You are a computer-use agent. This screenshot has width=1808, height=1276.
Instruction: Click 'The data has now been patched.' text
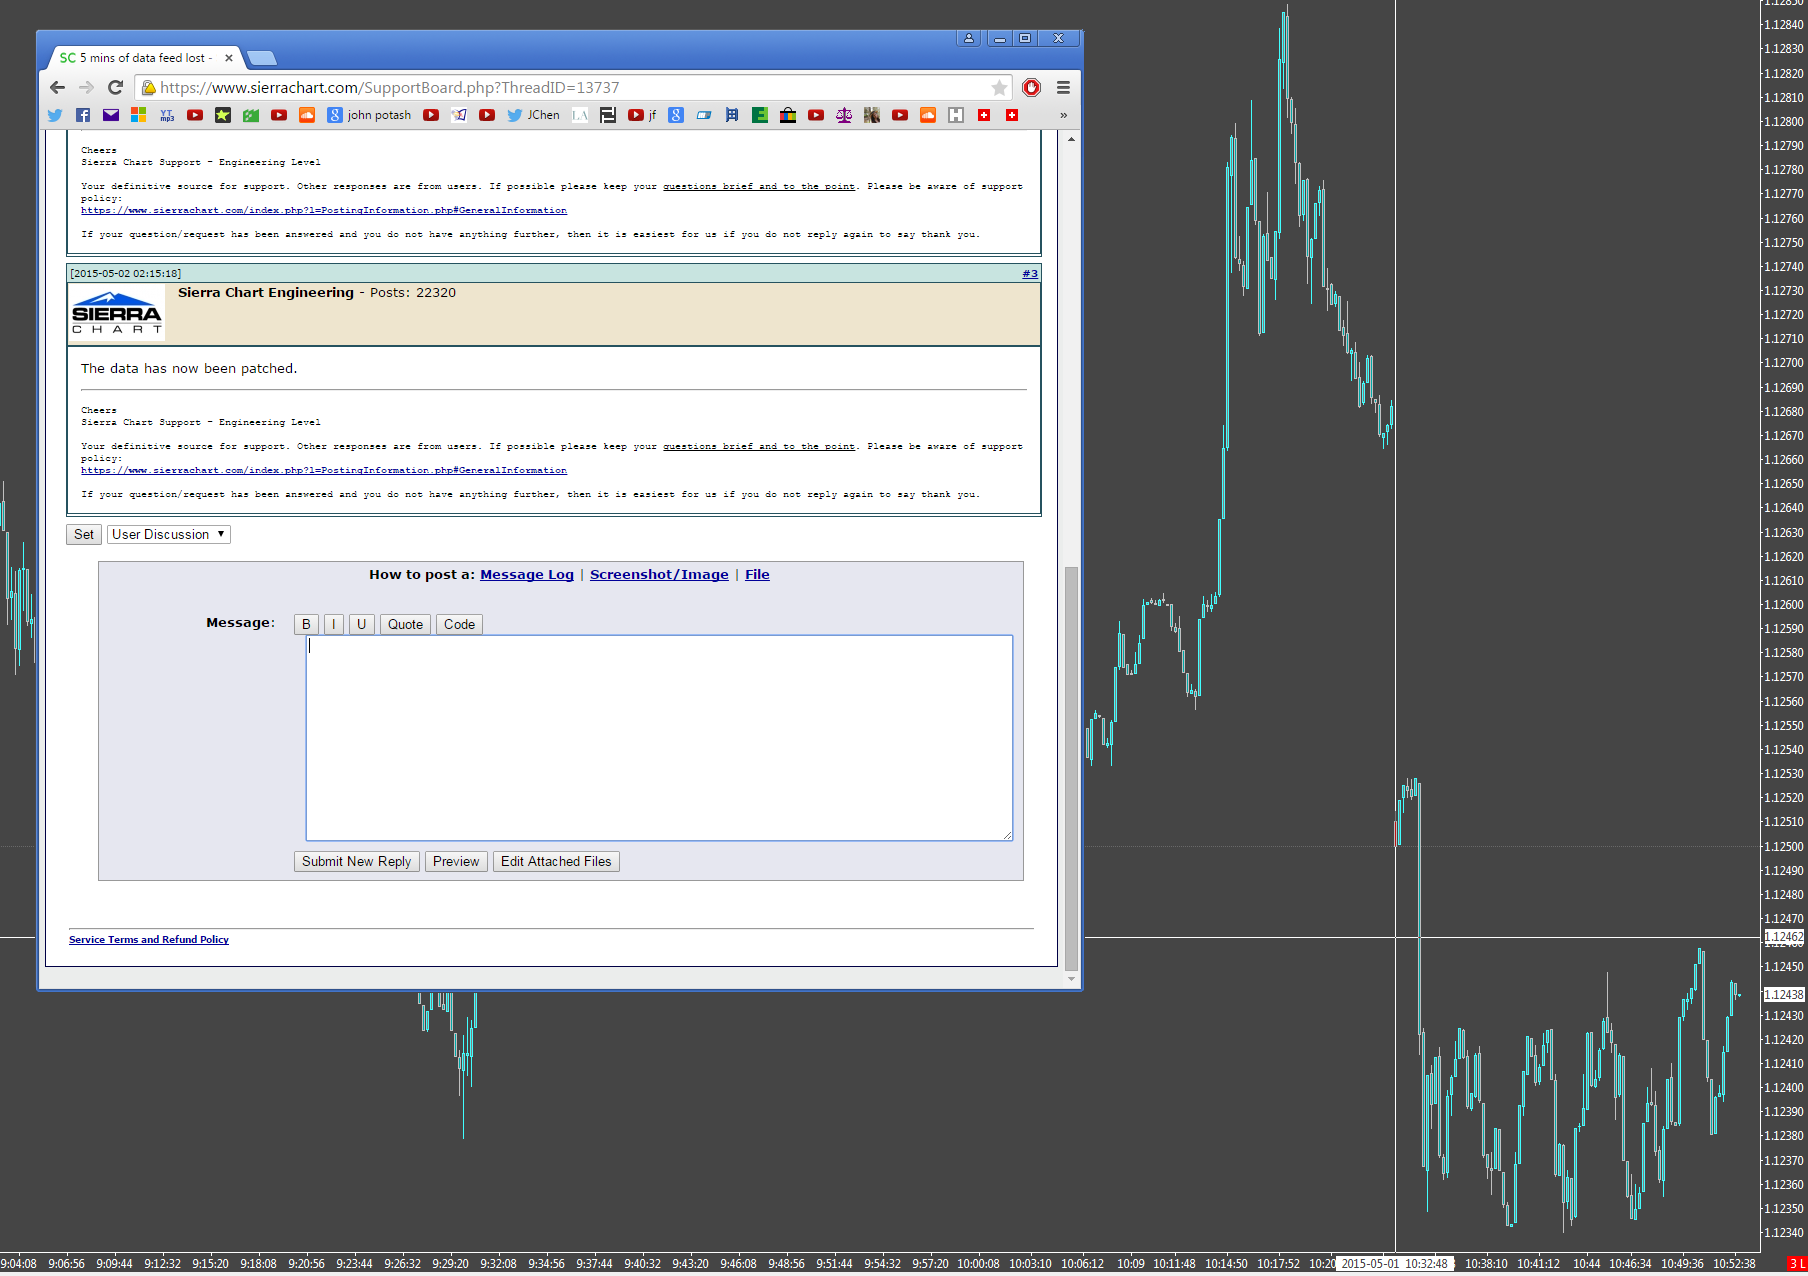[189, 368]
